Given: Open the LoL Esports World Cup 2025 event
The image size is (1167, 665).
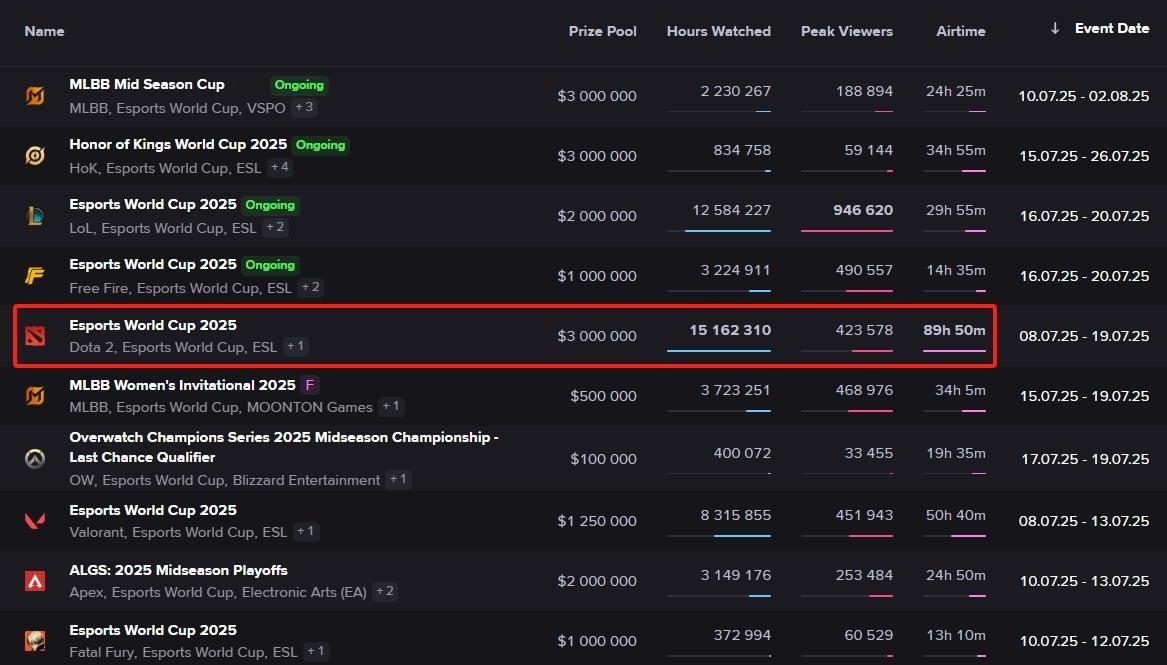Looking at the screenshot, I should [x=153, y=204].
